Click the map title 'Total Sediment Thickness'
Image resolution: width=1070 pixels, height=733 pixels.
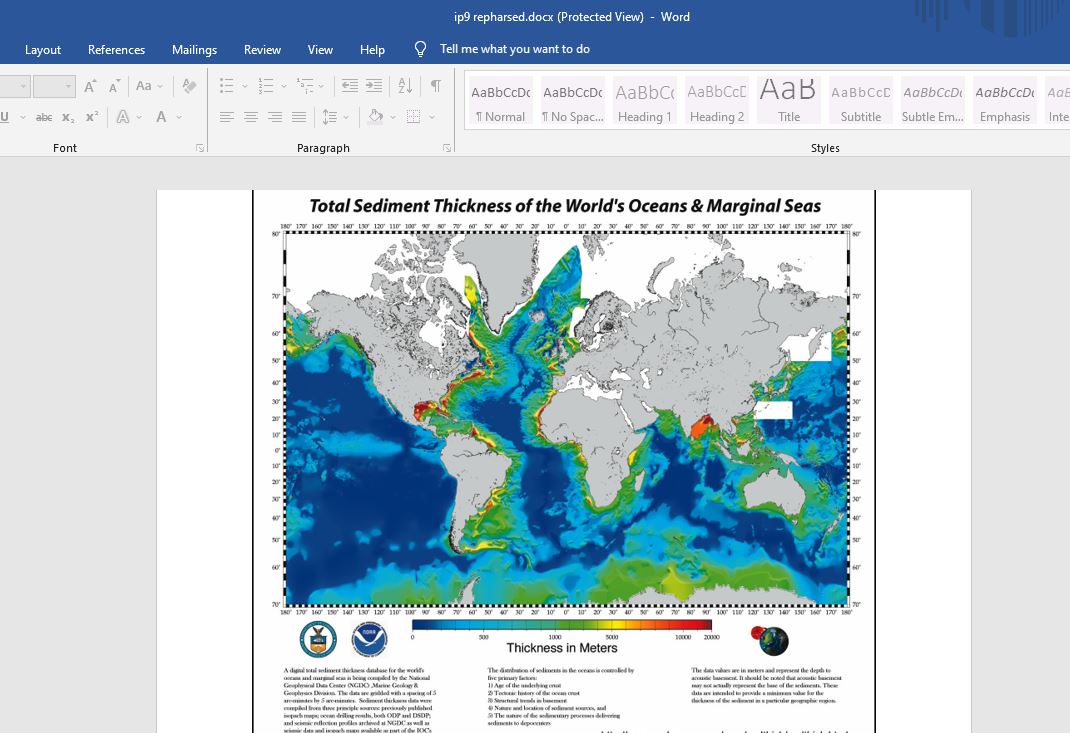tap(565, 206)
